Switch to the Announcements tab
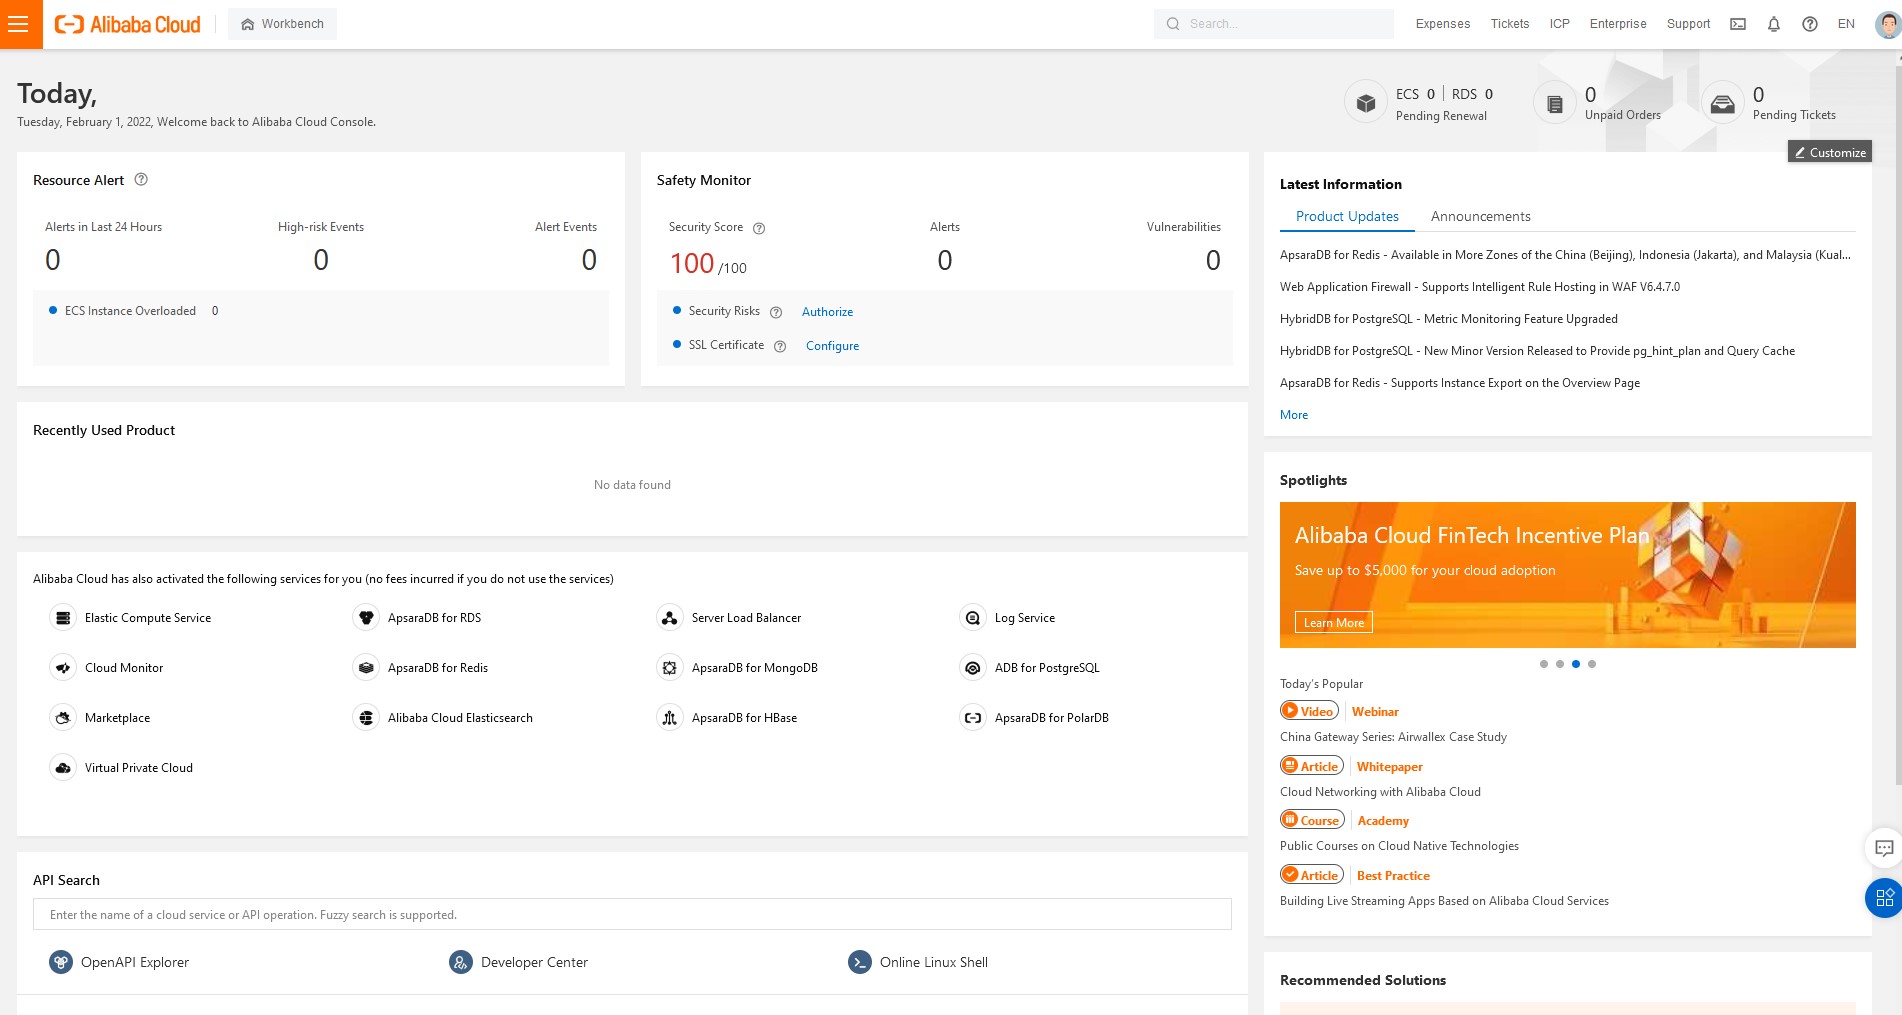The width and height of the screenshot is (1902, 1015). click(x=1480, y=217)
